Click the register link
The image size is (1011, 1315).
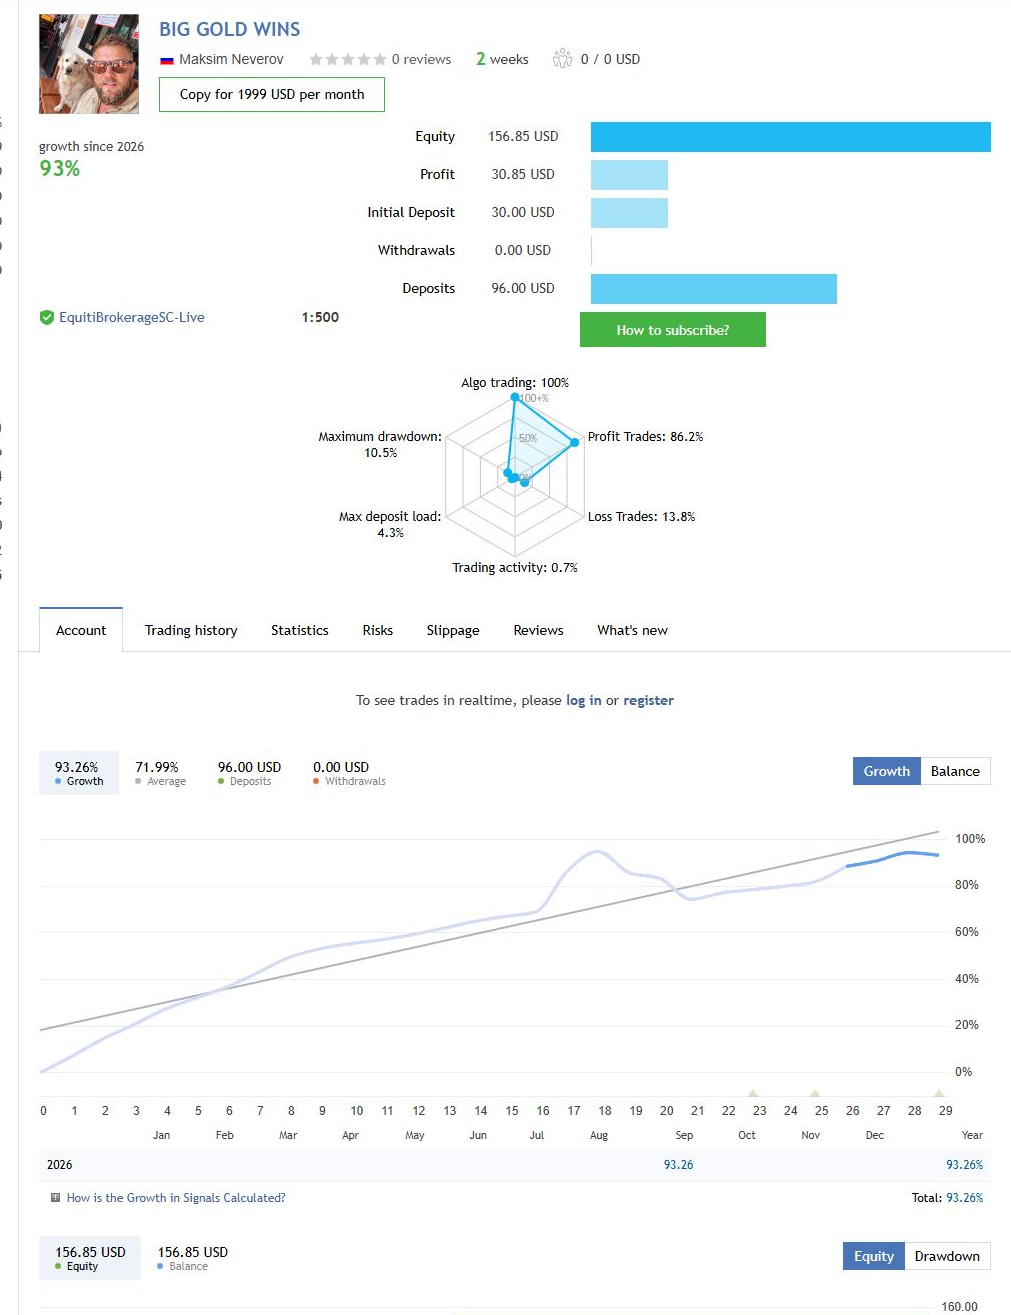[648, 700]
